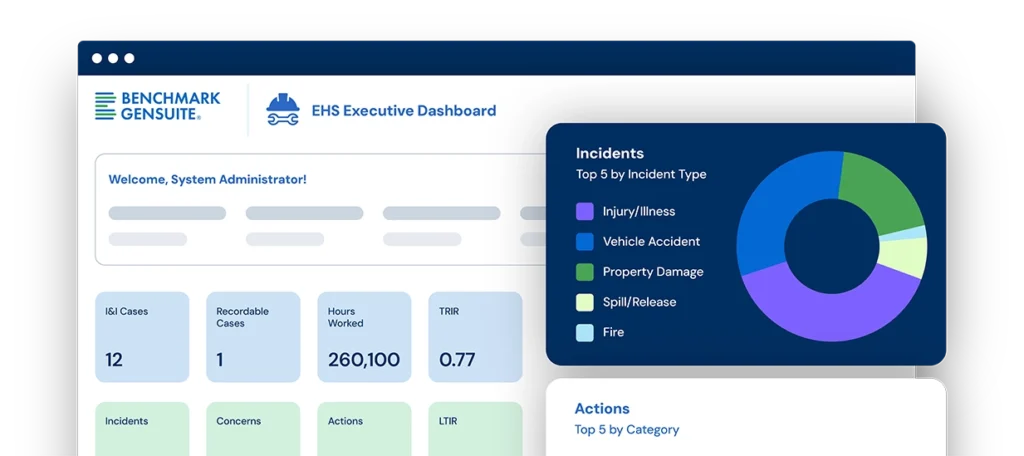Click the first window control dot
This screenshot has height=456, width=1024.
pos(97,58)
